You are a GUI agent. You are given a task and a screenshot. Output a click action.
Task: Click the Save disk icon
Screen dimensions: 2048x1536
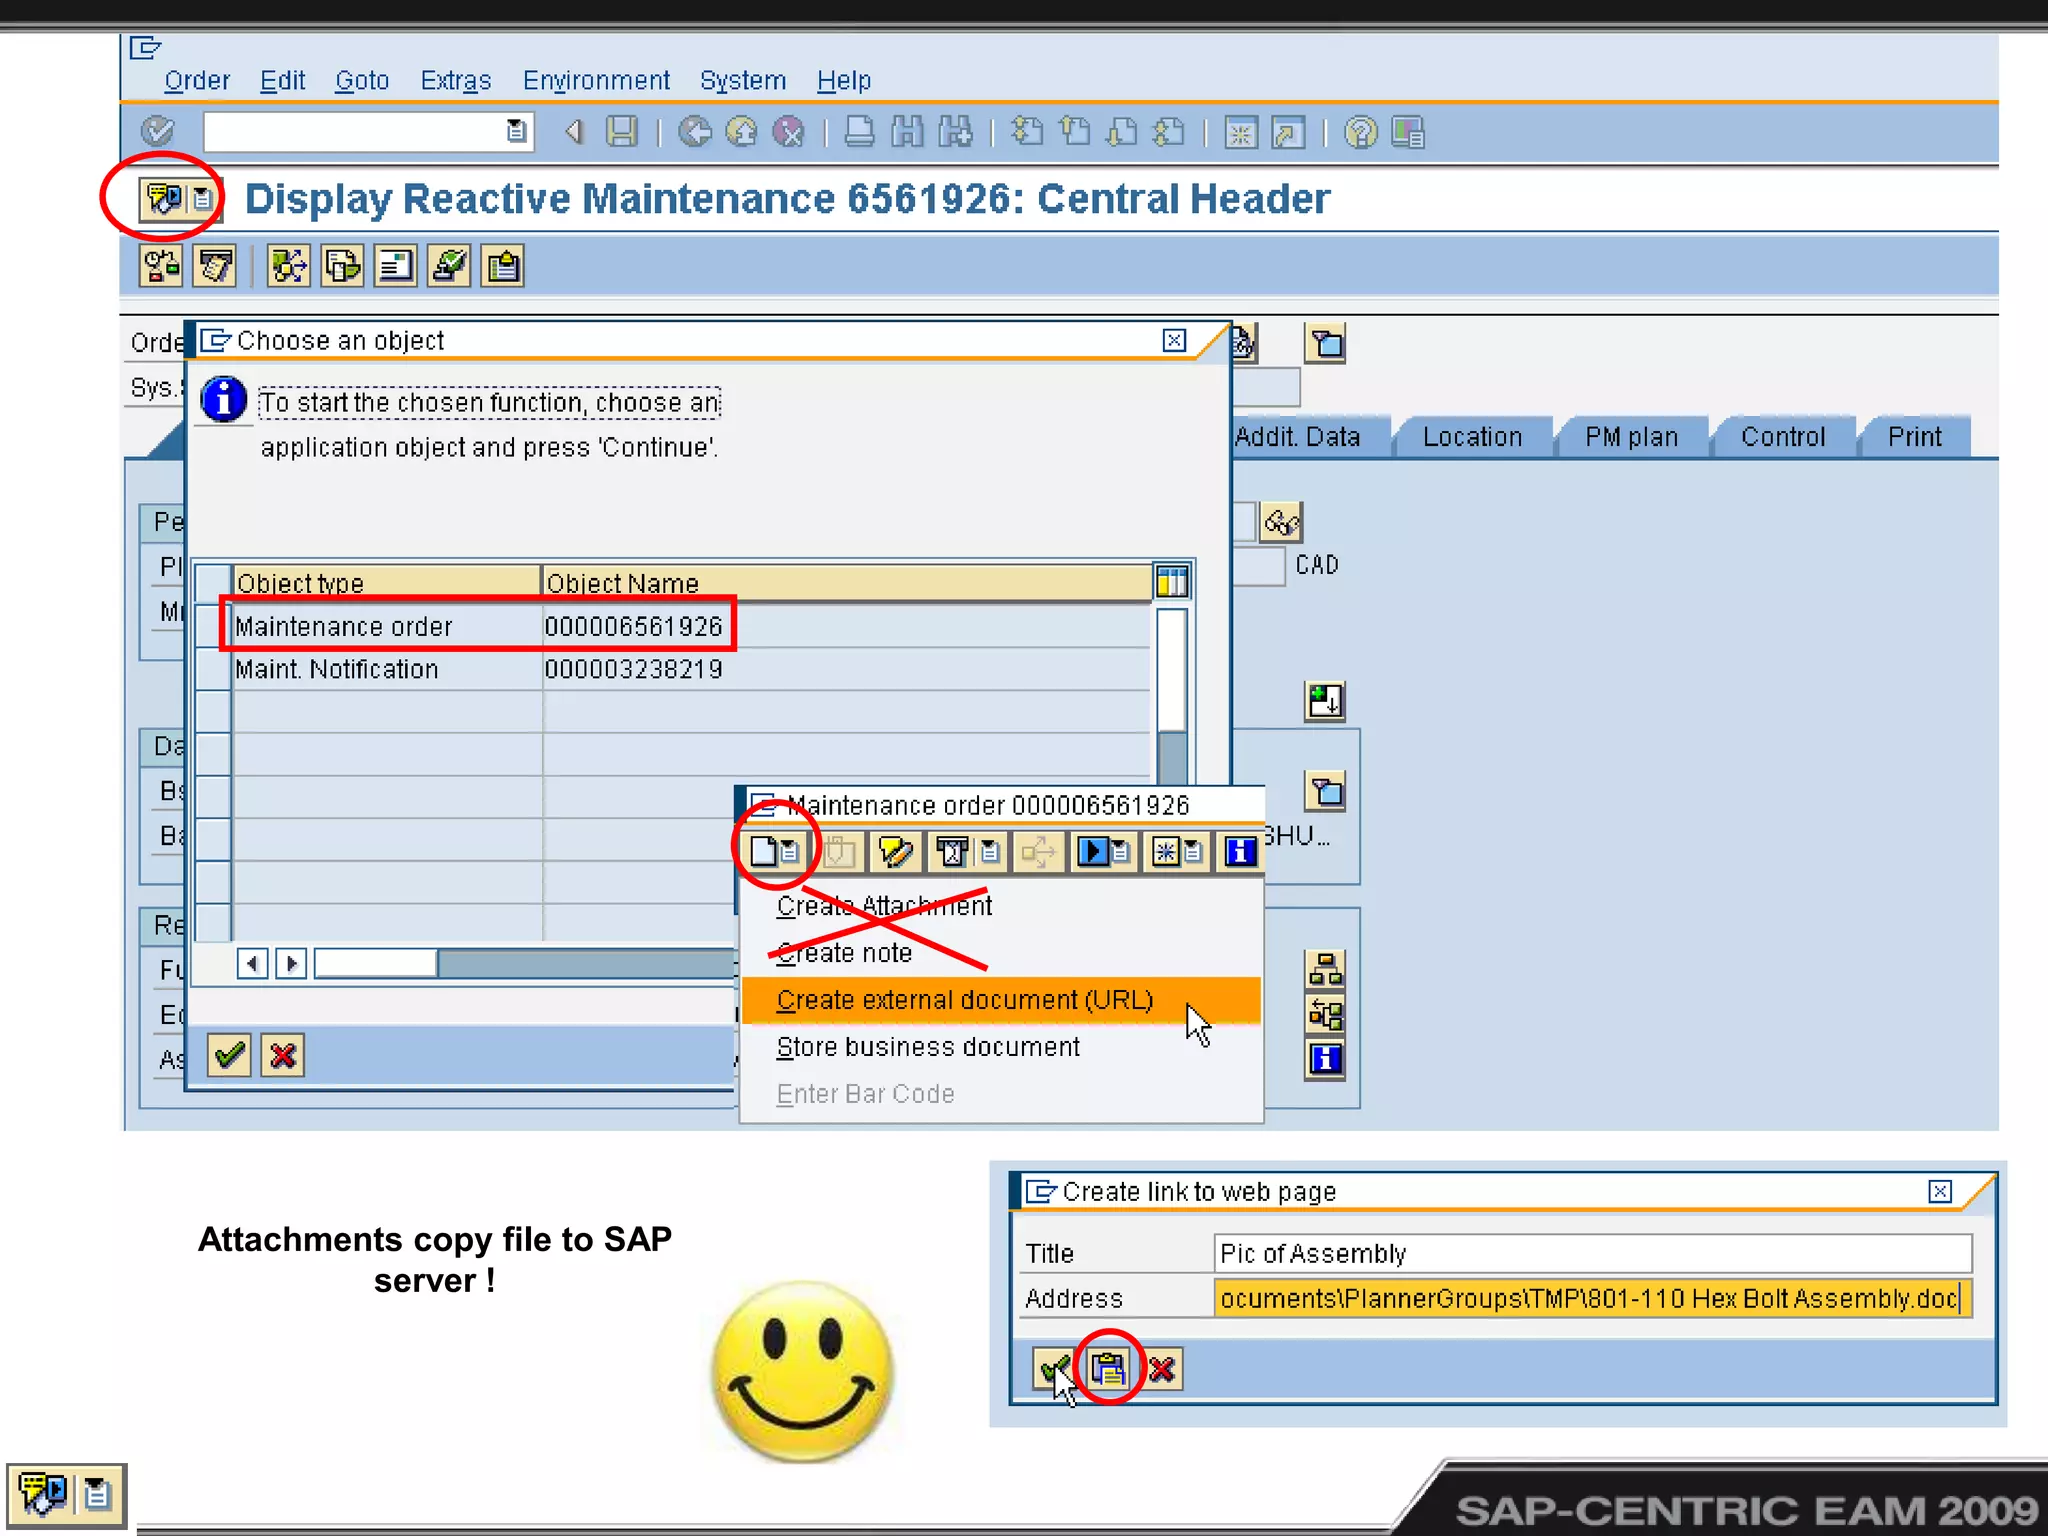pyautogui.click(x=622, y=131)
